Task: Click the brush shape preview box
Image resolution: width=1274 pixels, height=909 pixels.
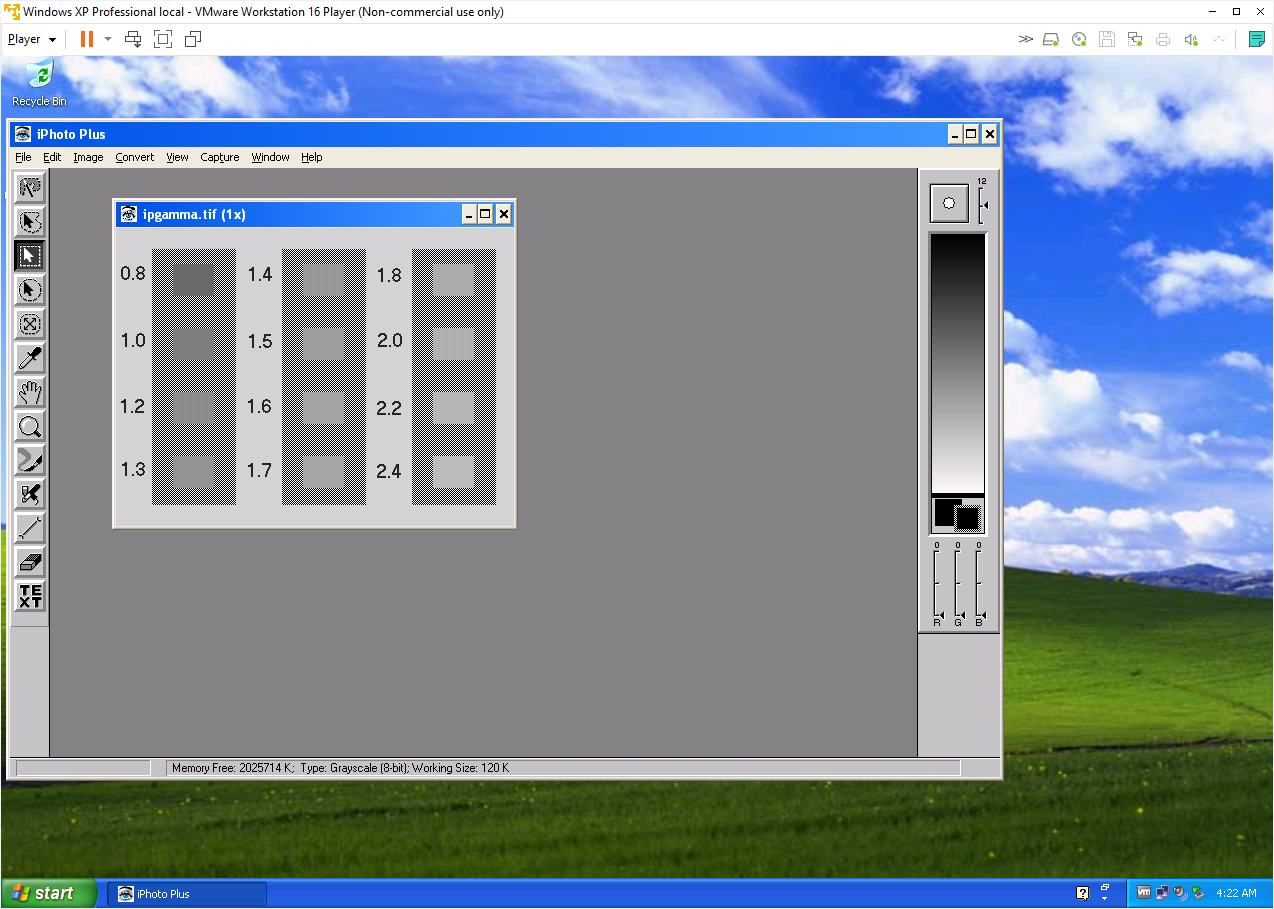Action: point(949,203)
